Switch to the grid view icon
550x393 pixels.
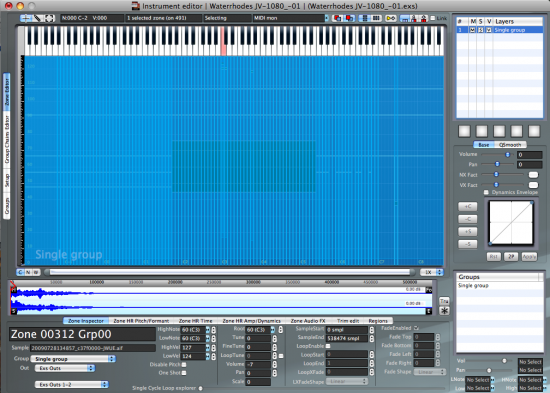click(x=376, y=18)
